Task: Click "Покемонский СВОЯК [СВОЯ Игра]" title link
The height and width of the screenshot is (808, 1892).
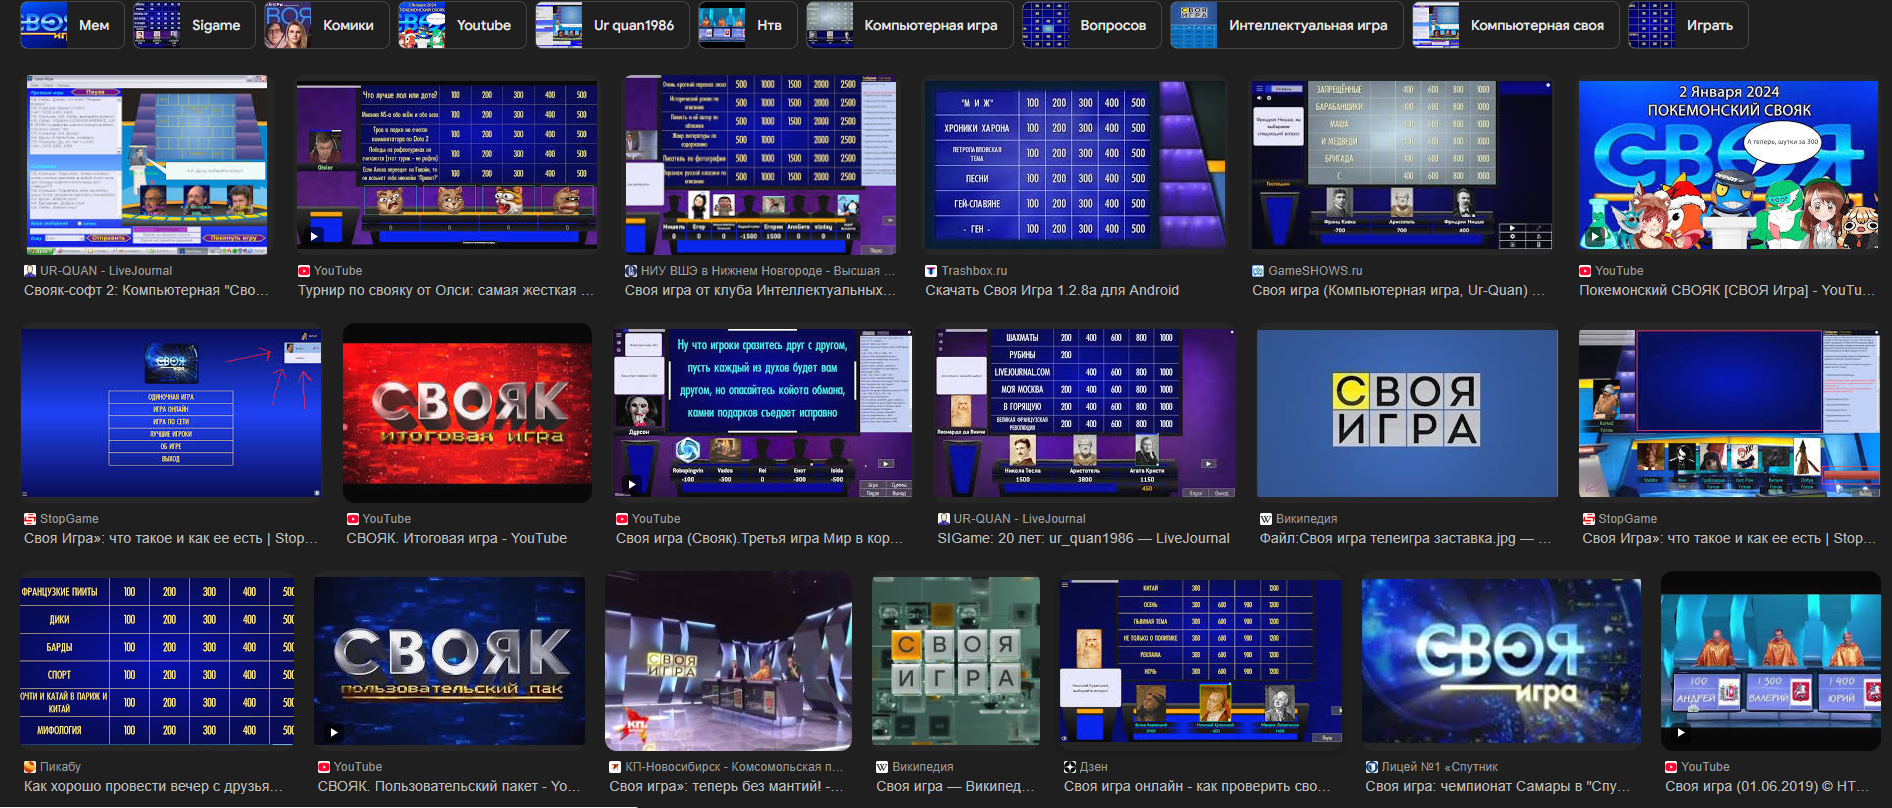Action: [1727, 290]
